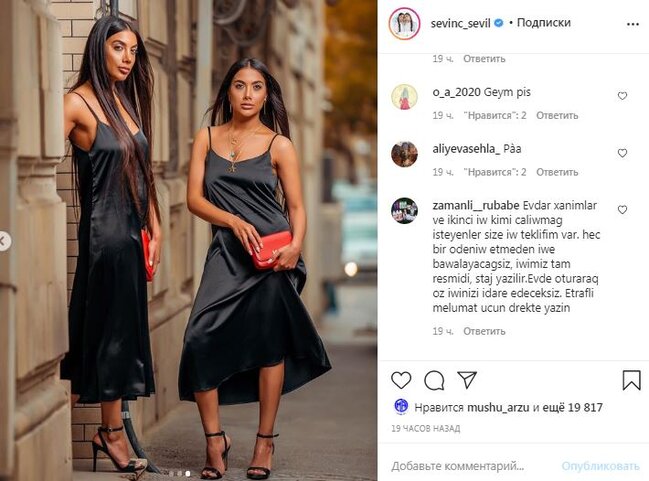View likes on aliyevasehla_'s comment
The height and width of the screenshot is (481, 649).
coord(495,172)
